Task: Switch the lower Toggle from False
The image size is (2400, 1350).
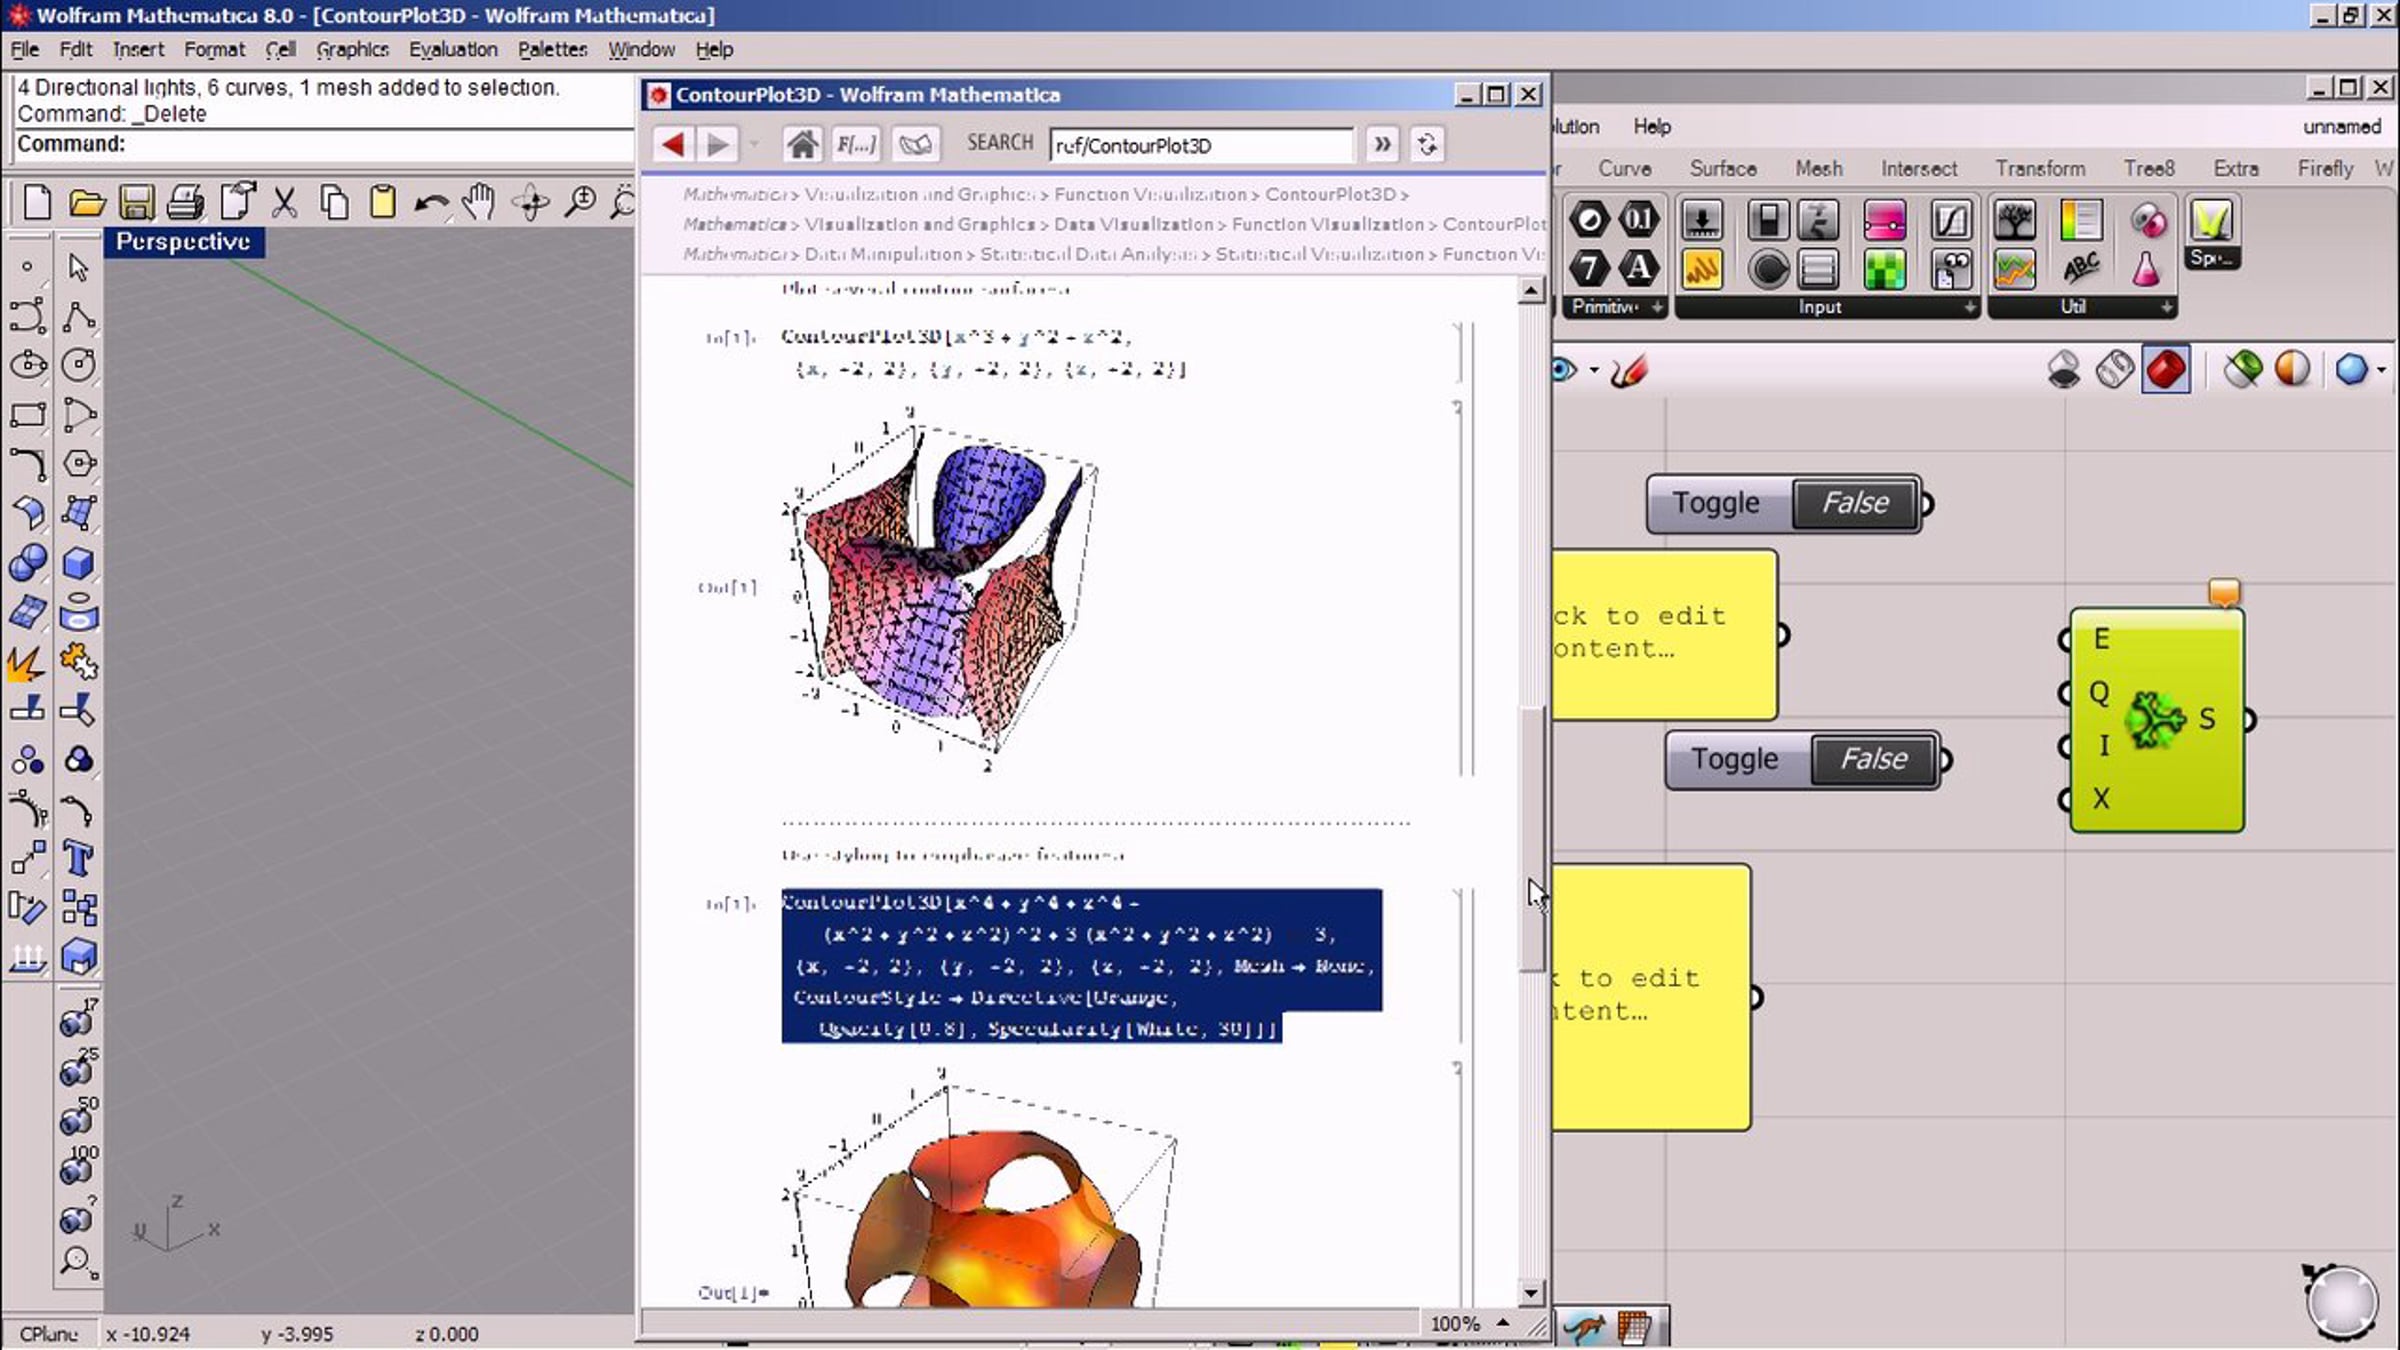Action: [x=1875, y=759]
